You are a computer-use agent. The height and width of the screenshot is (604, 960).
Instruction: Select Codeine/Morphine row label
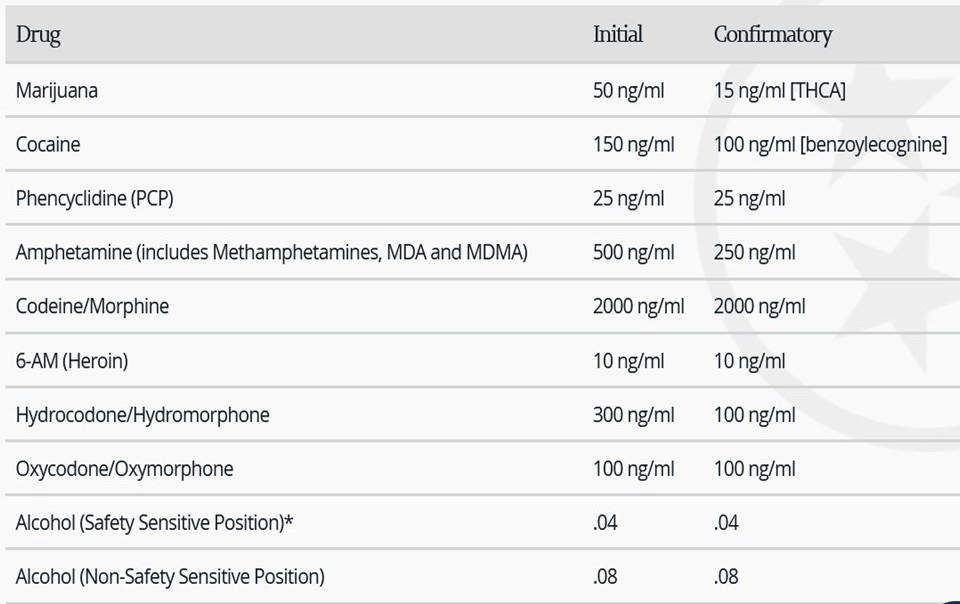(92, 306)
